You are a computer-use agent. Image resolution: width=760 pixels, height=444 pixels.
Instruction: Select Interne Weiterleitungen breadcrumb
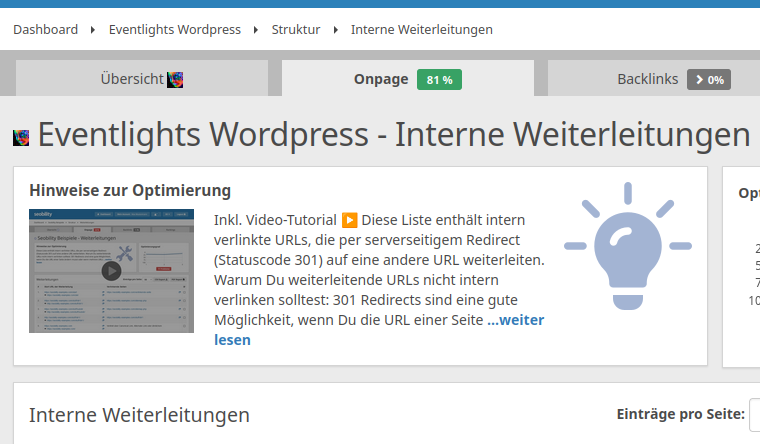(422, 30)
